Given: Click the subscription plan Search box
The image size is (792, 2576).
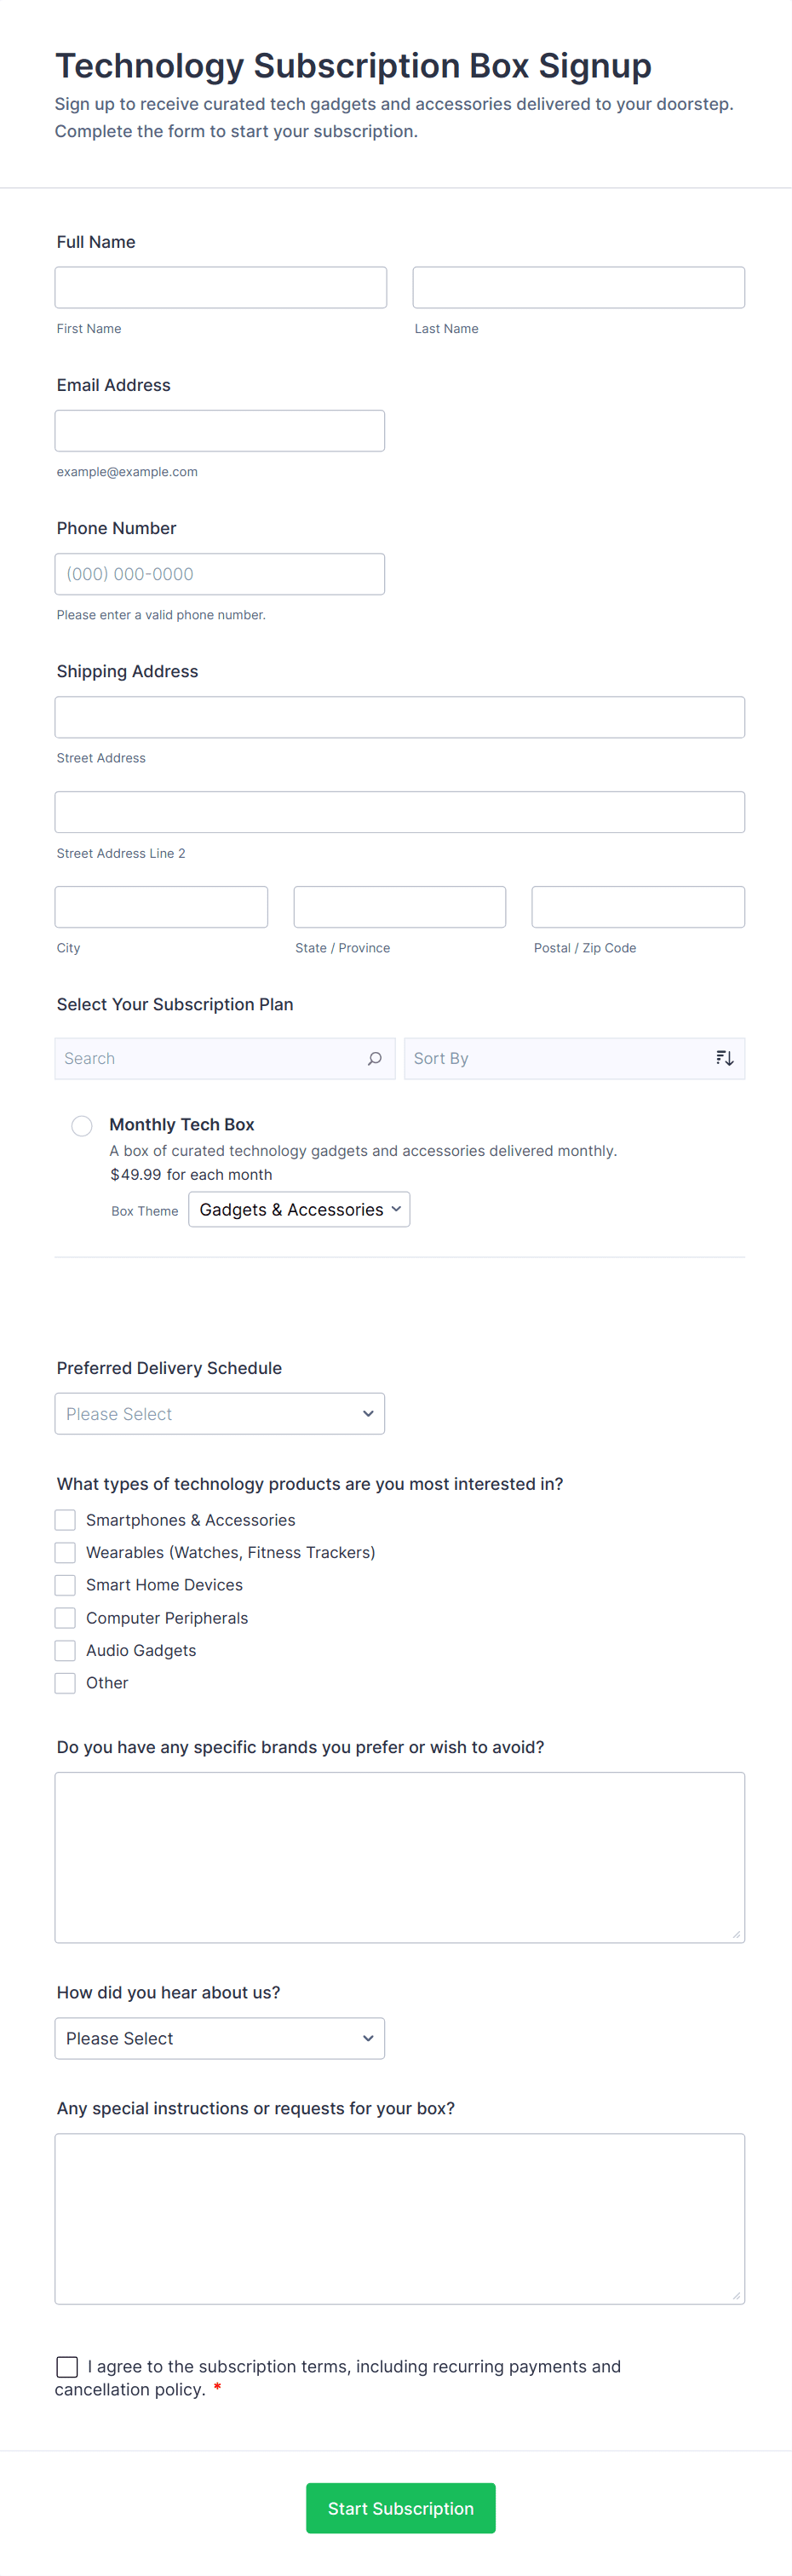Looking at the screenshot, I should click(x=212, y=1058).
